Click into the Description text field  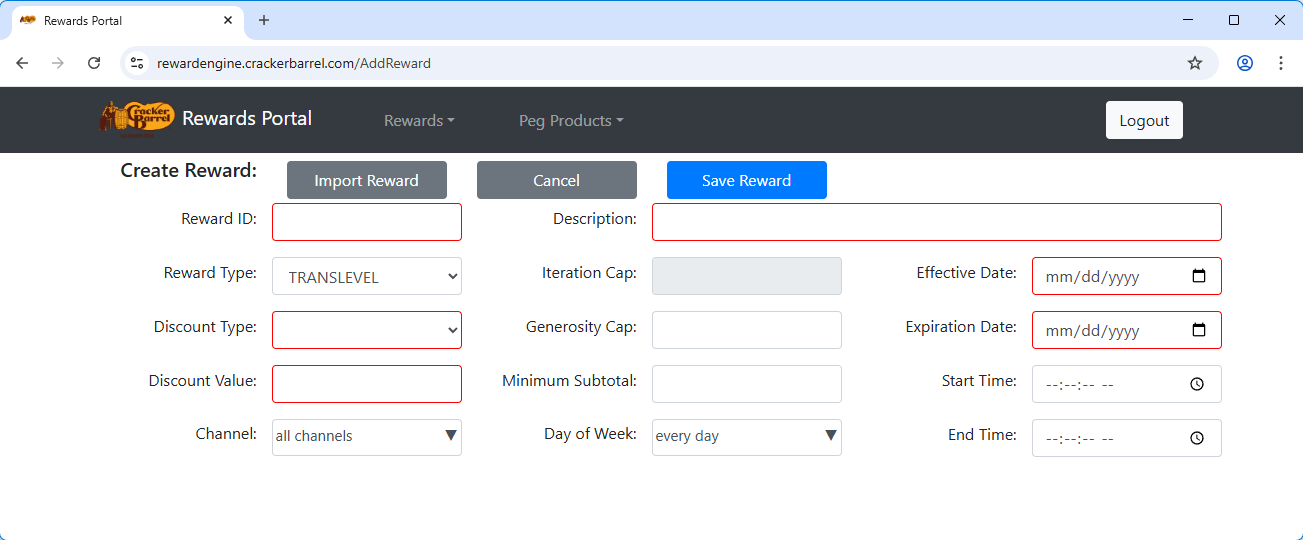[x=936, y=222]
